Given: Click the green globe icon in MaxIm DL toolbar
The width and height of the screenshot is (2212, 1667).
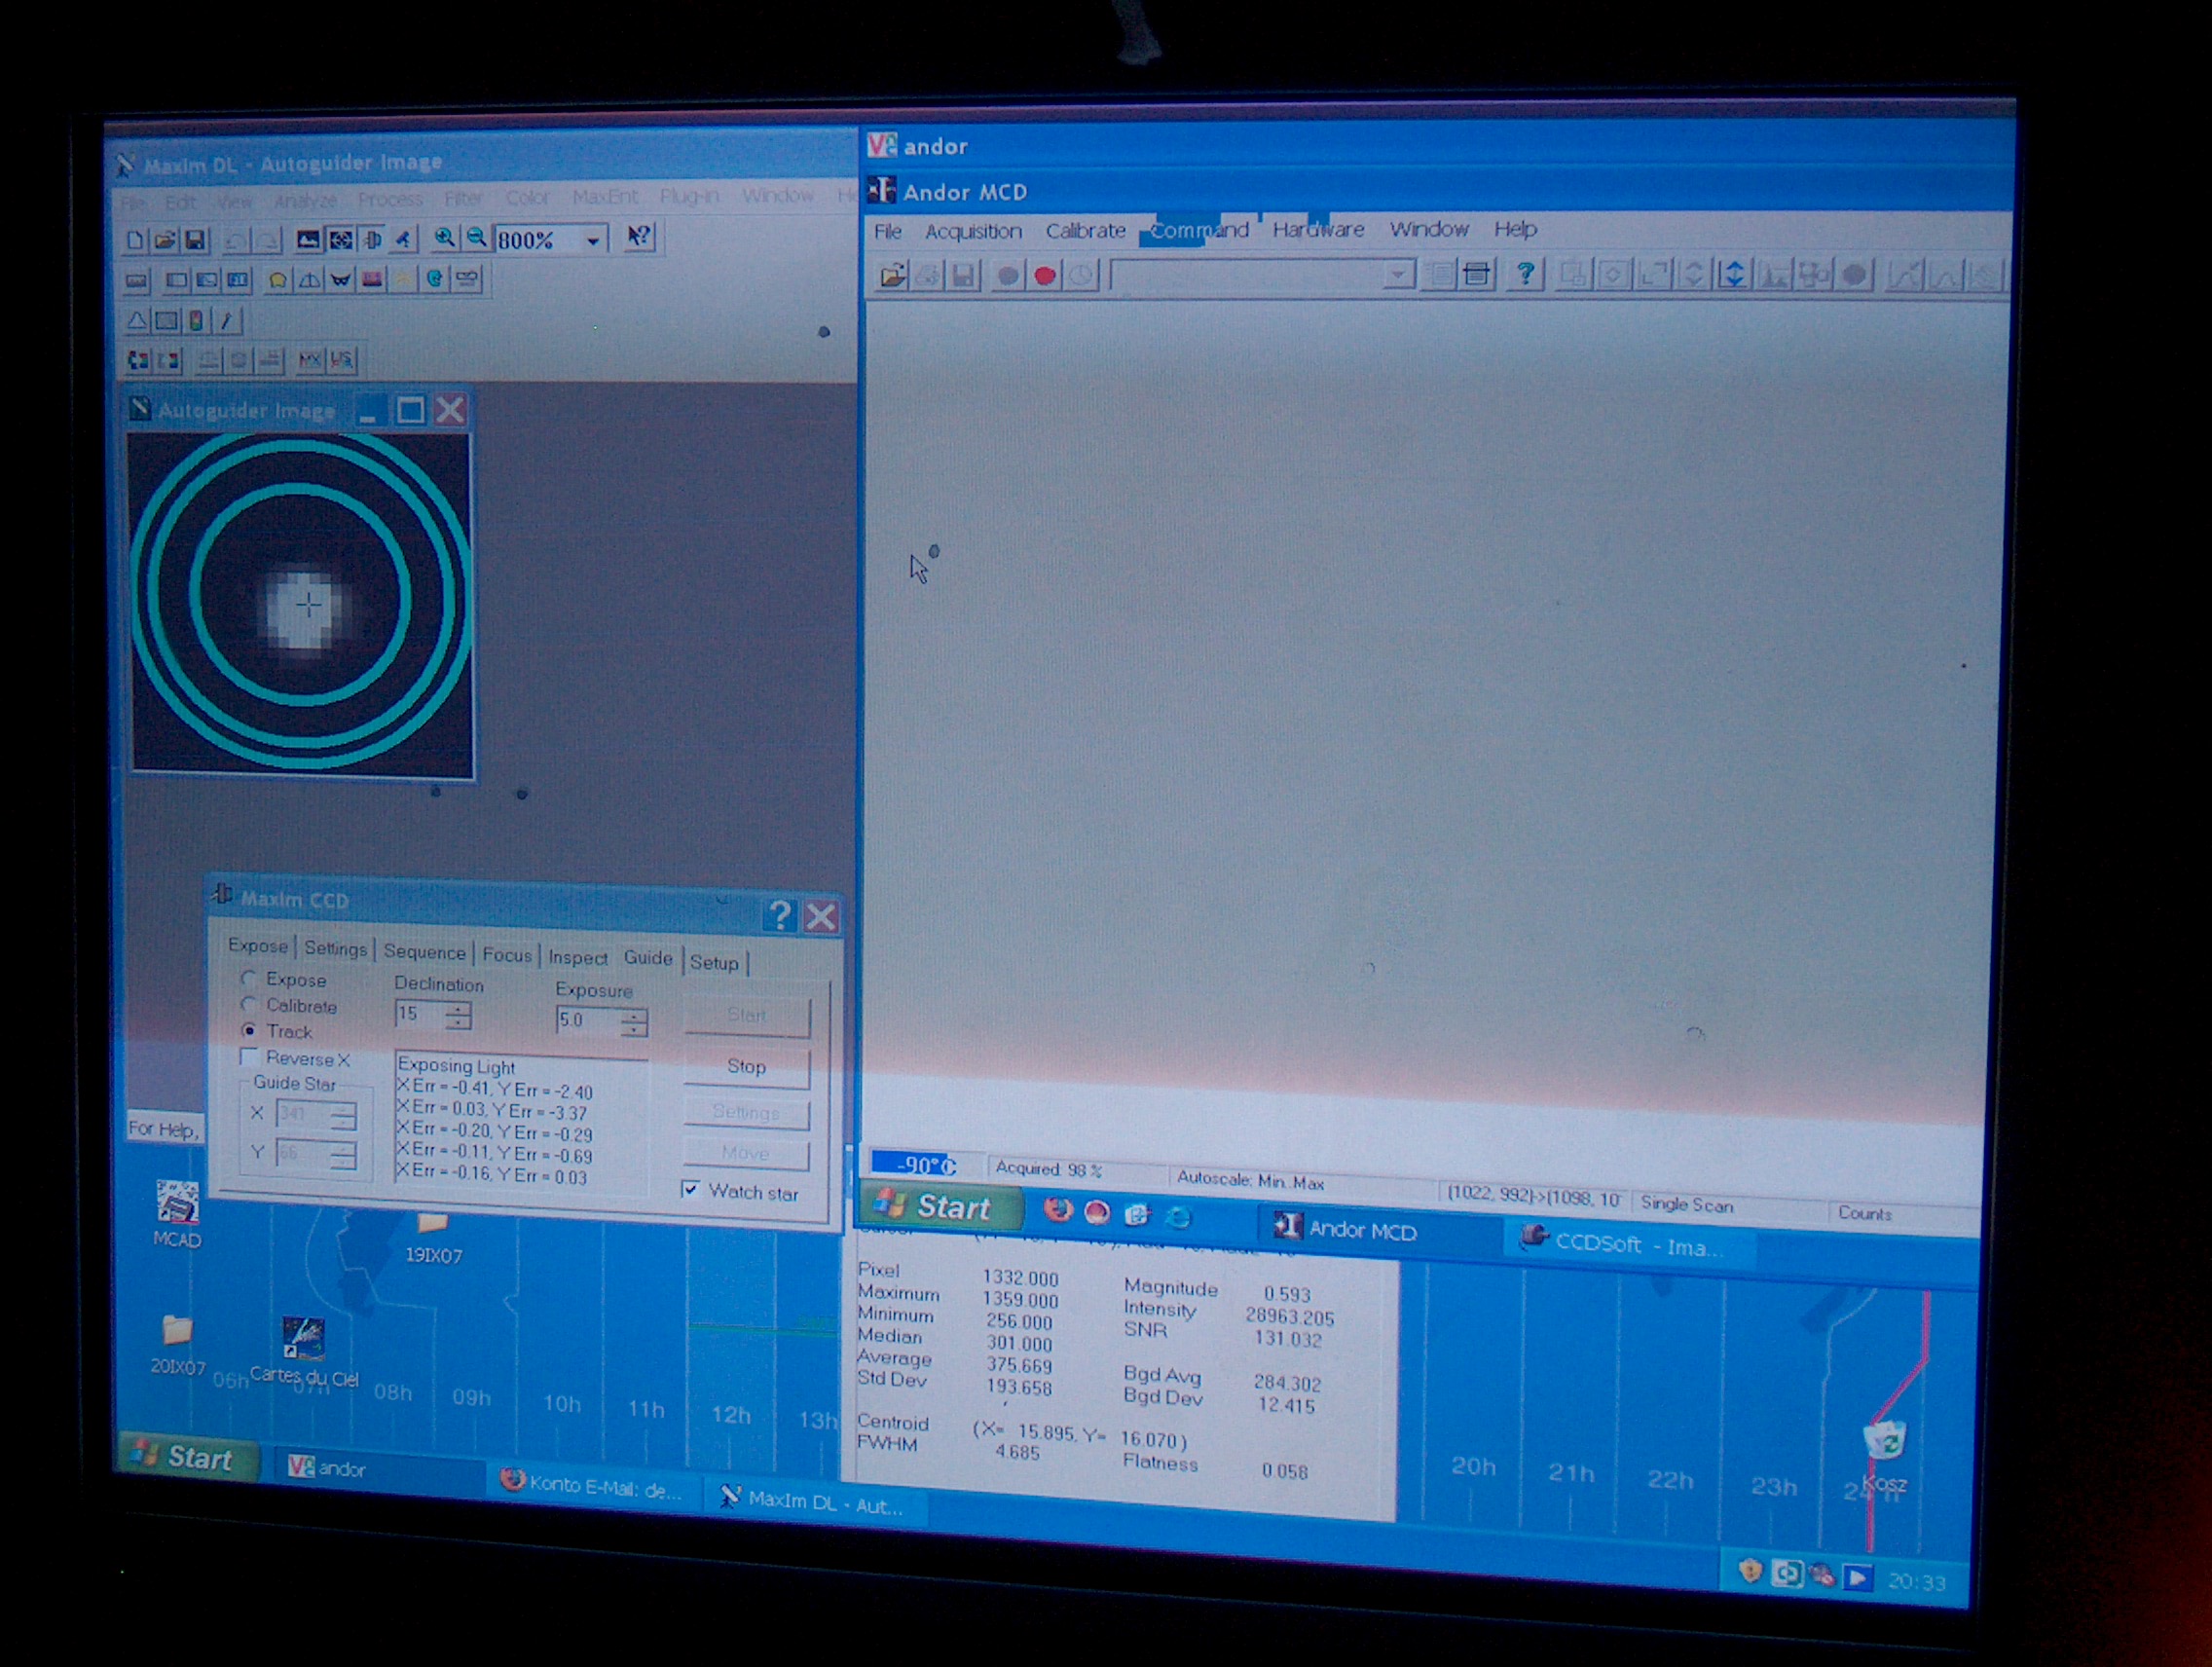Looking at the screenshot, I should tap(434, 278).
